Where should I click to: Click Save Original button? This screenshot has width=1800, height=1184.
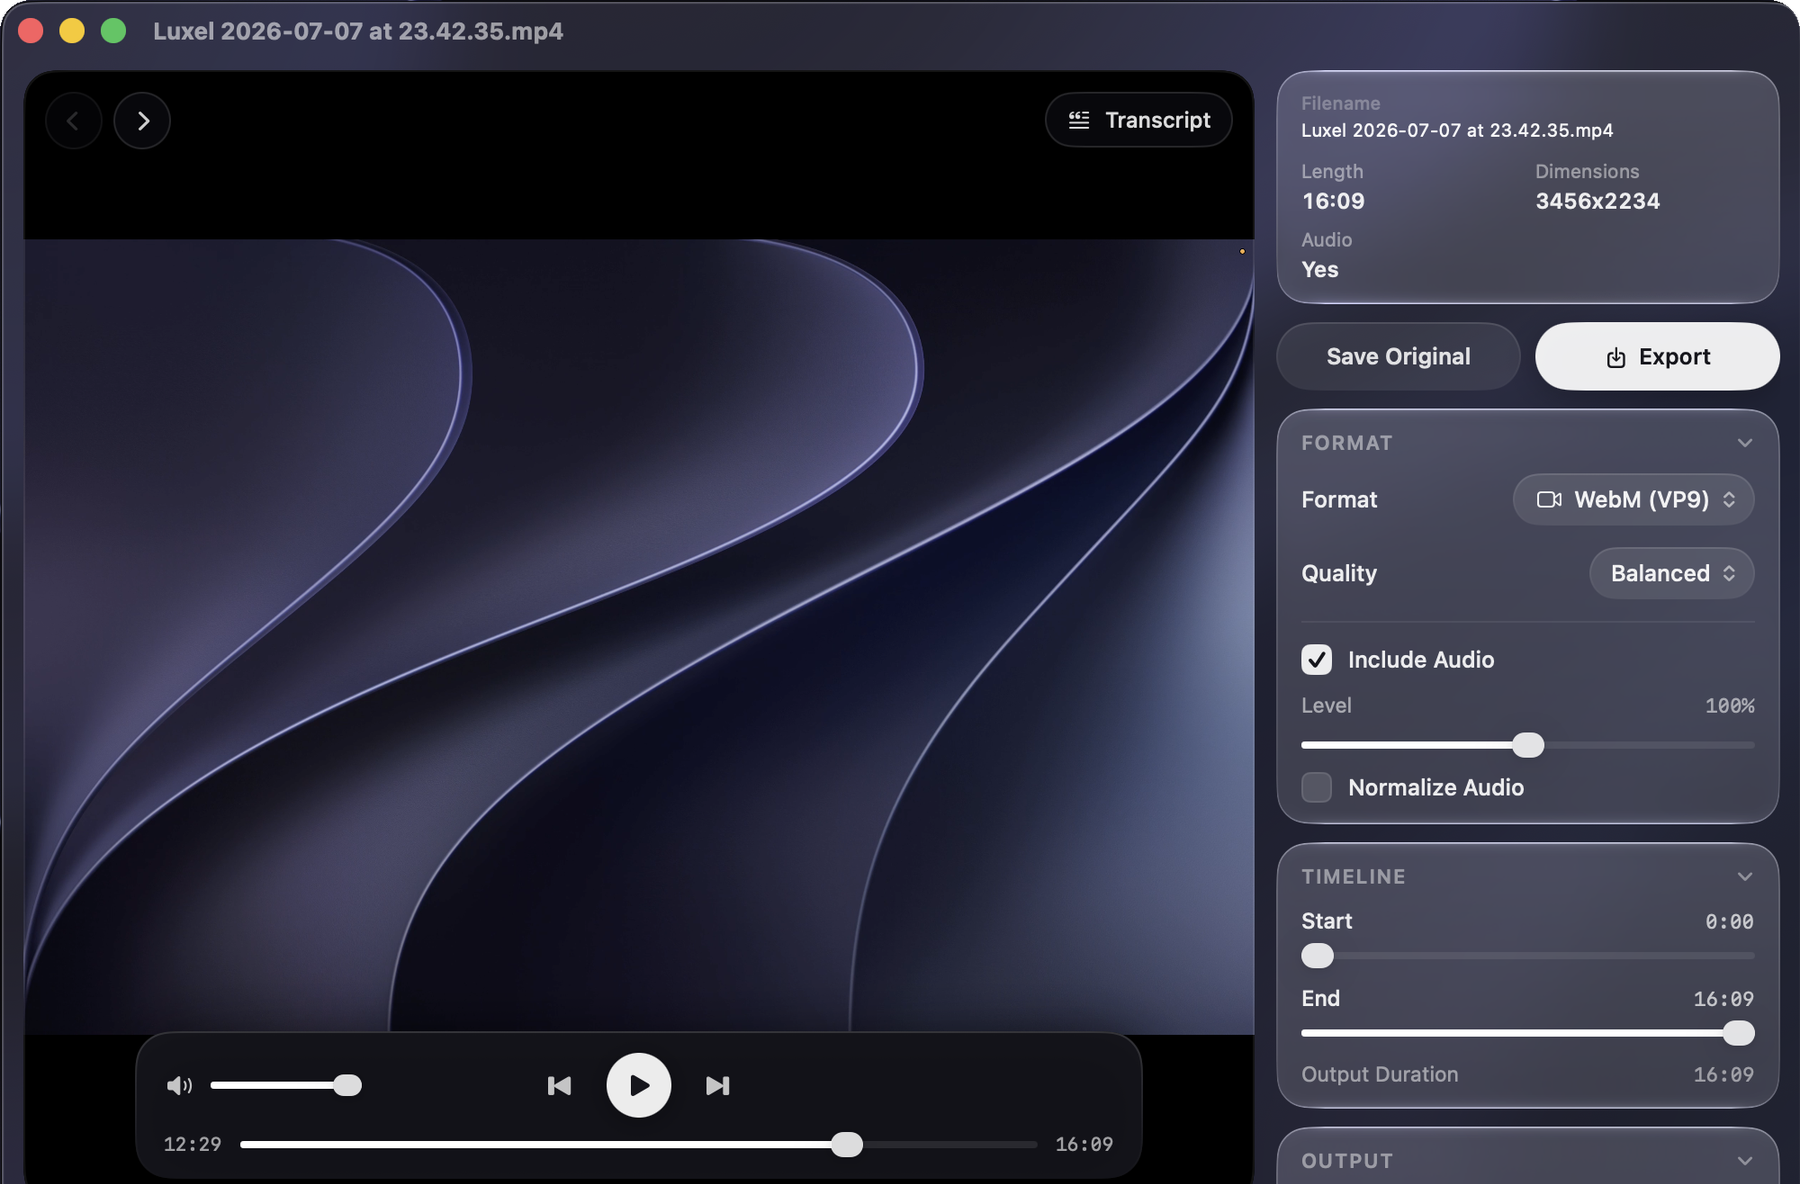(x=1398, y=356)
